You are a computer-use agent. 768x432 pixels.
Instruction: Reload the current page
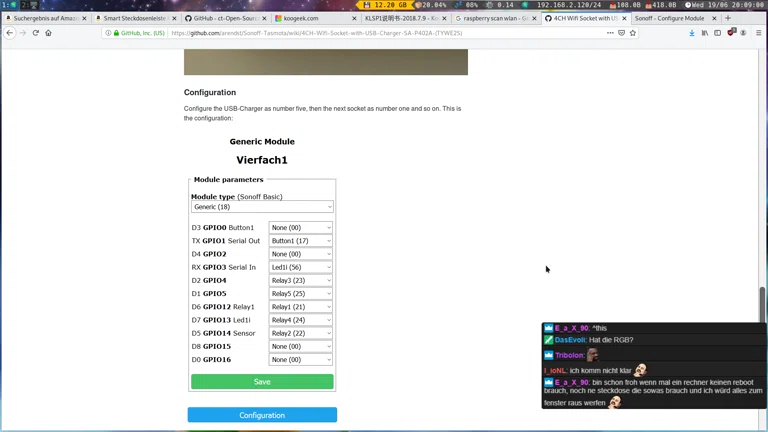[35, 33]
